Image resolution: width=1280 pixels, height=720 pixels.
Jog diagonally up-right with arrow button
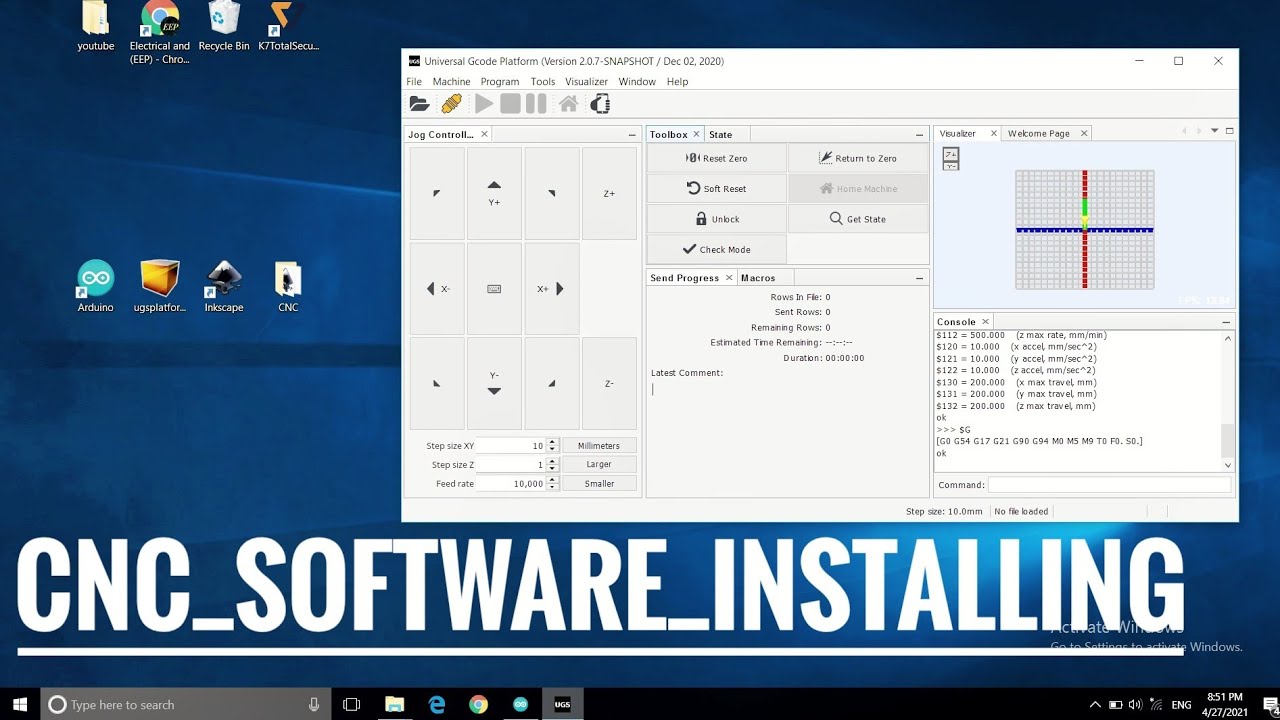(x=552, y=194)
